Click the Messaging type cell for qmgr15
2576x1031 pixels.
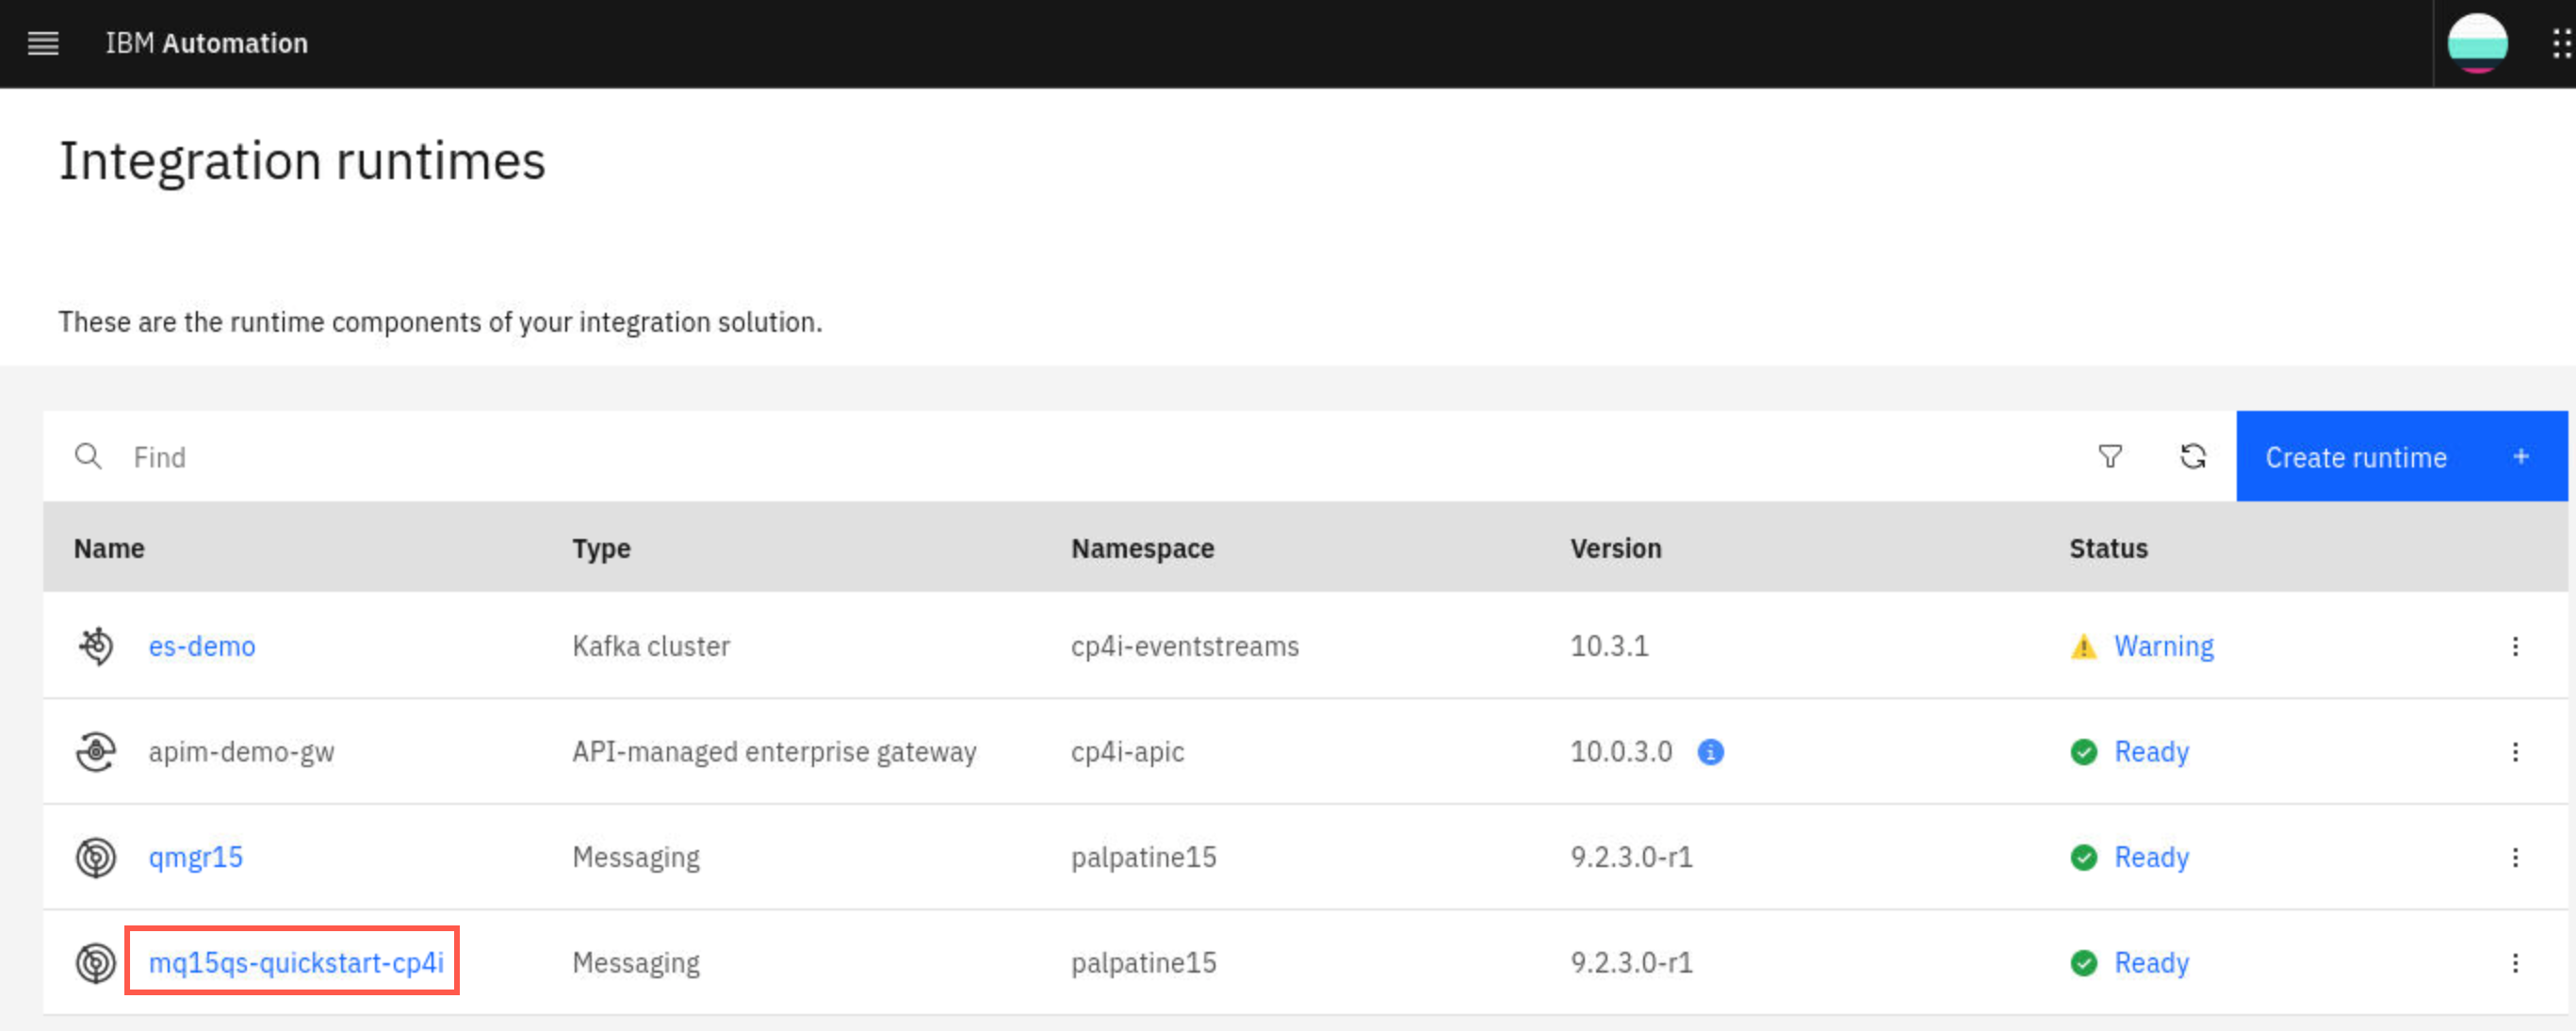coord(636,857)
